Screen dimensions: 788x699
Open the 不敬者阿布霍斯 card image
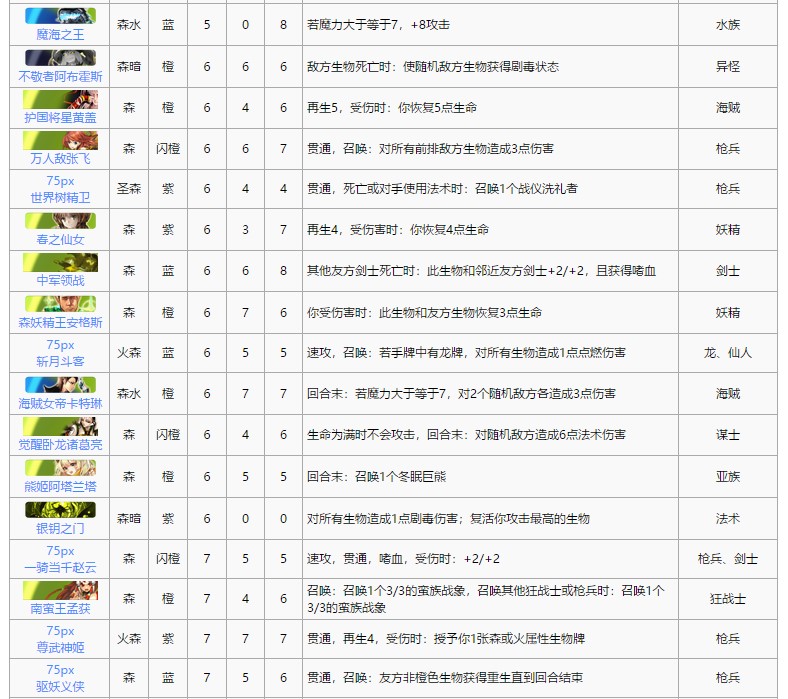point(60,57)
